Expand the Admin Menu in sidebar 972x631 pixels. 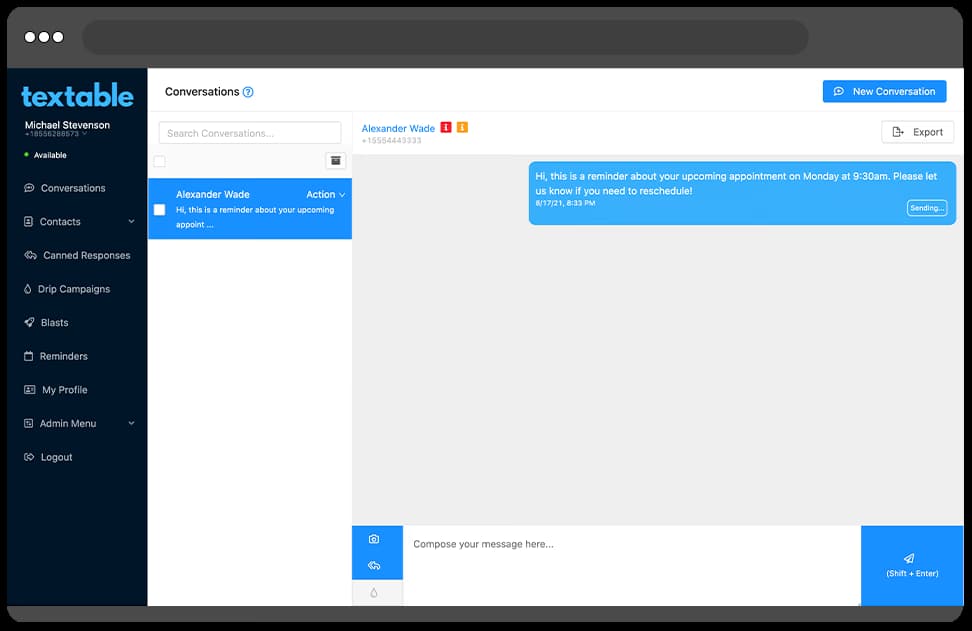coord(131,424)
